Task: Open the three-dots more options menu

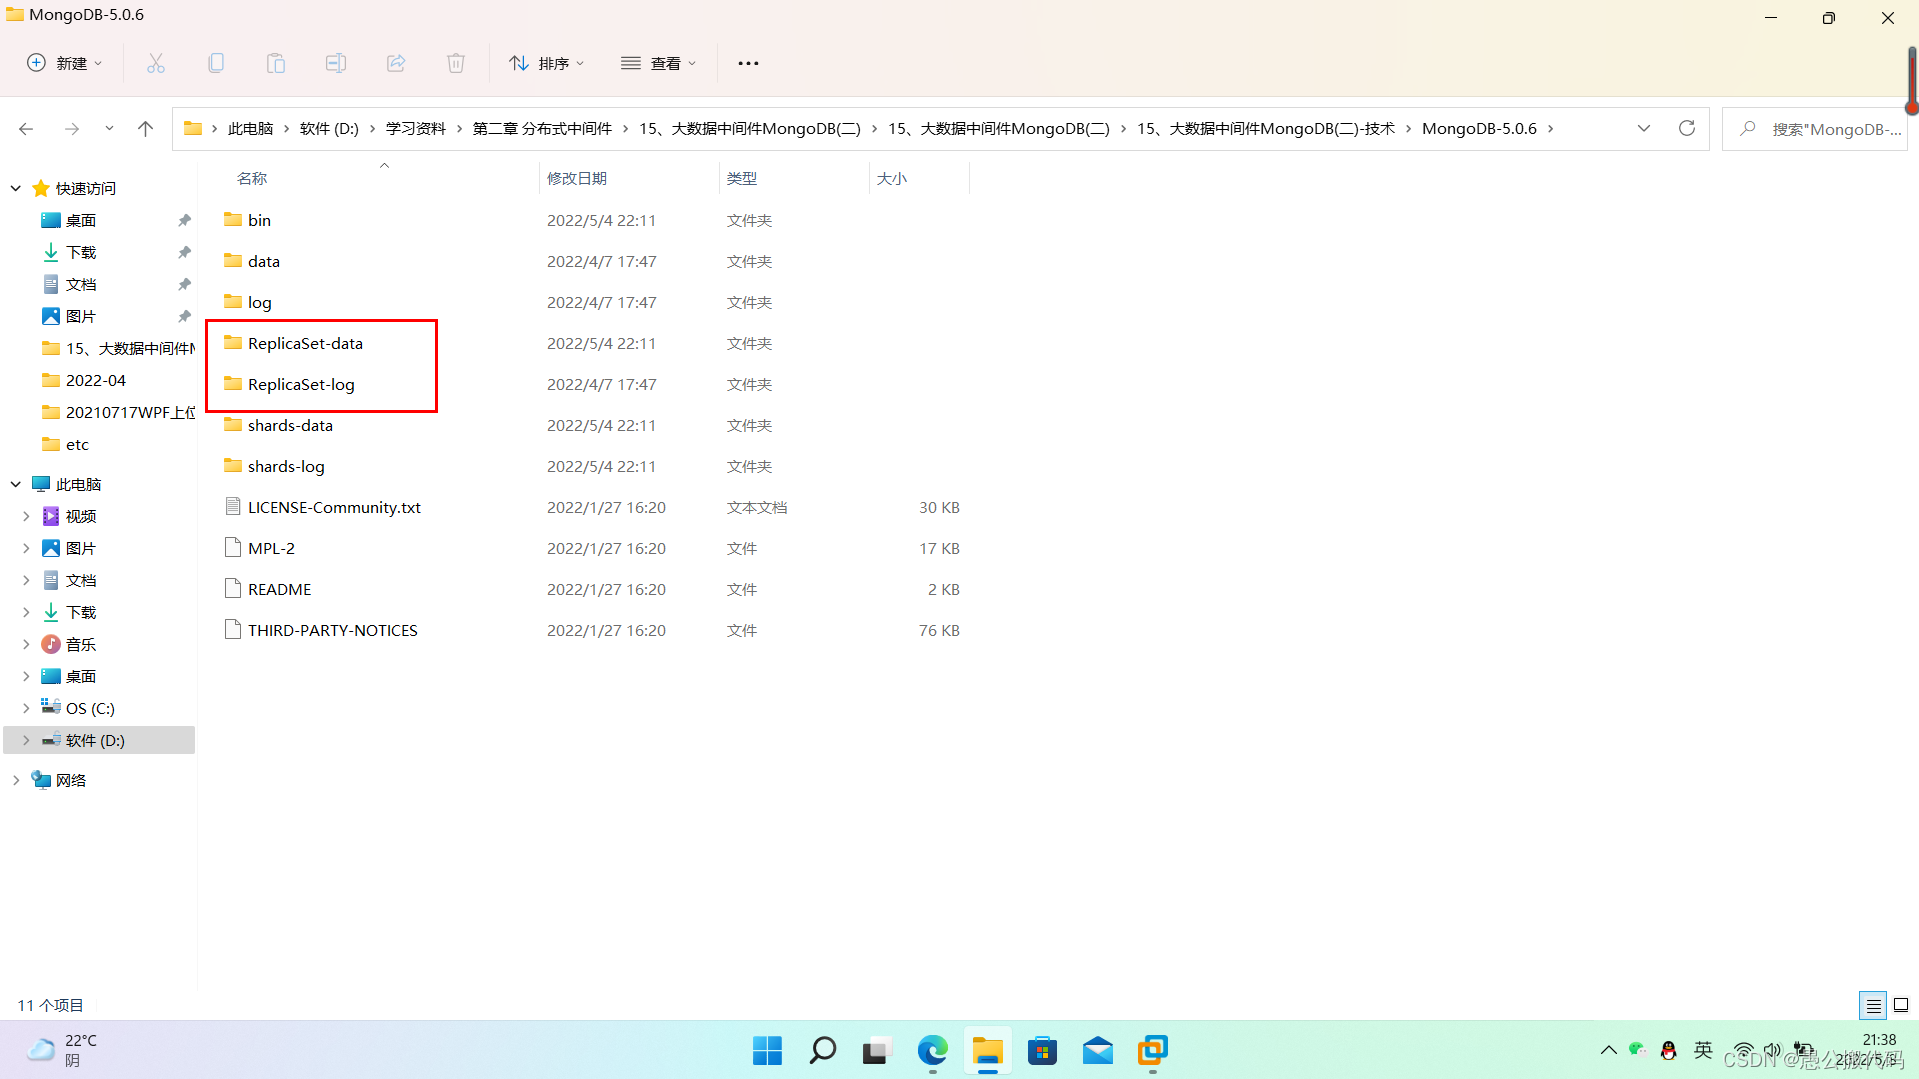Action: pos(748,63)
